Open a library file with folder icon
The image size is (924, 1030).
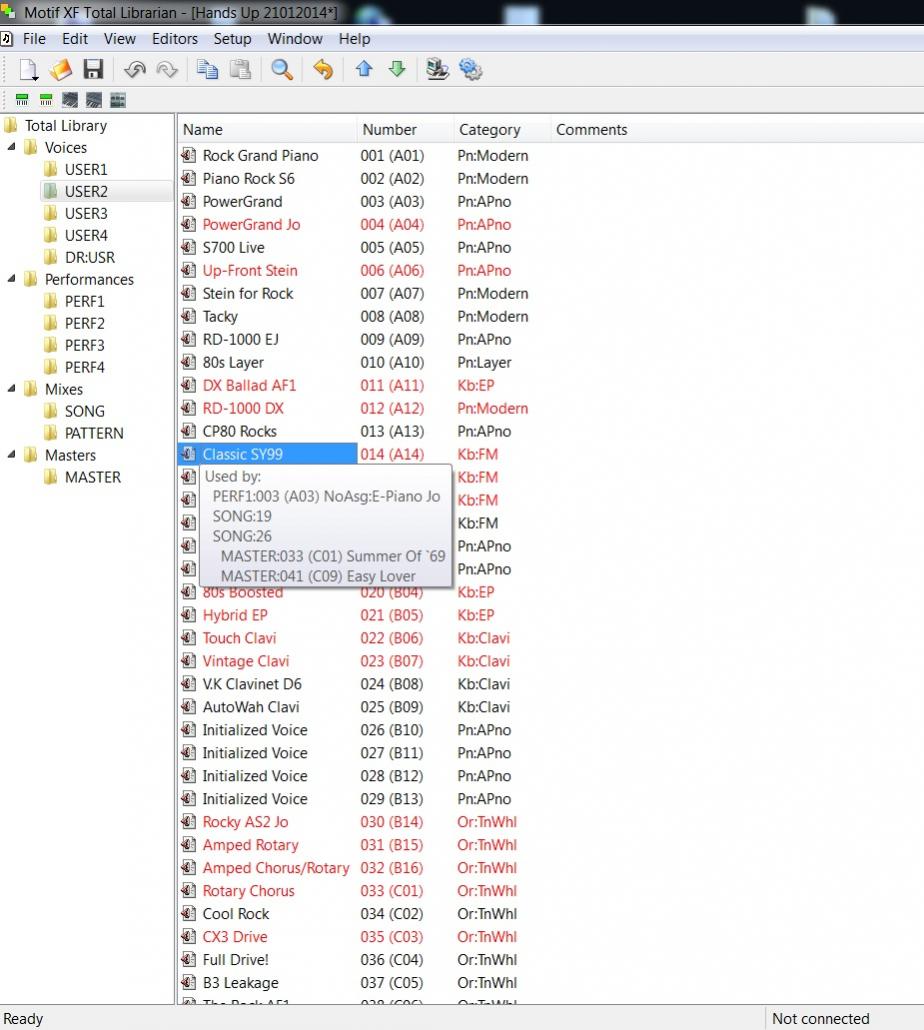click(61, 70)
